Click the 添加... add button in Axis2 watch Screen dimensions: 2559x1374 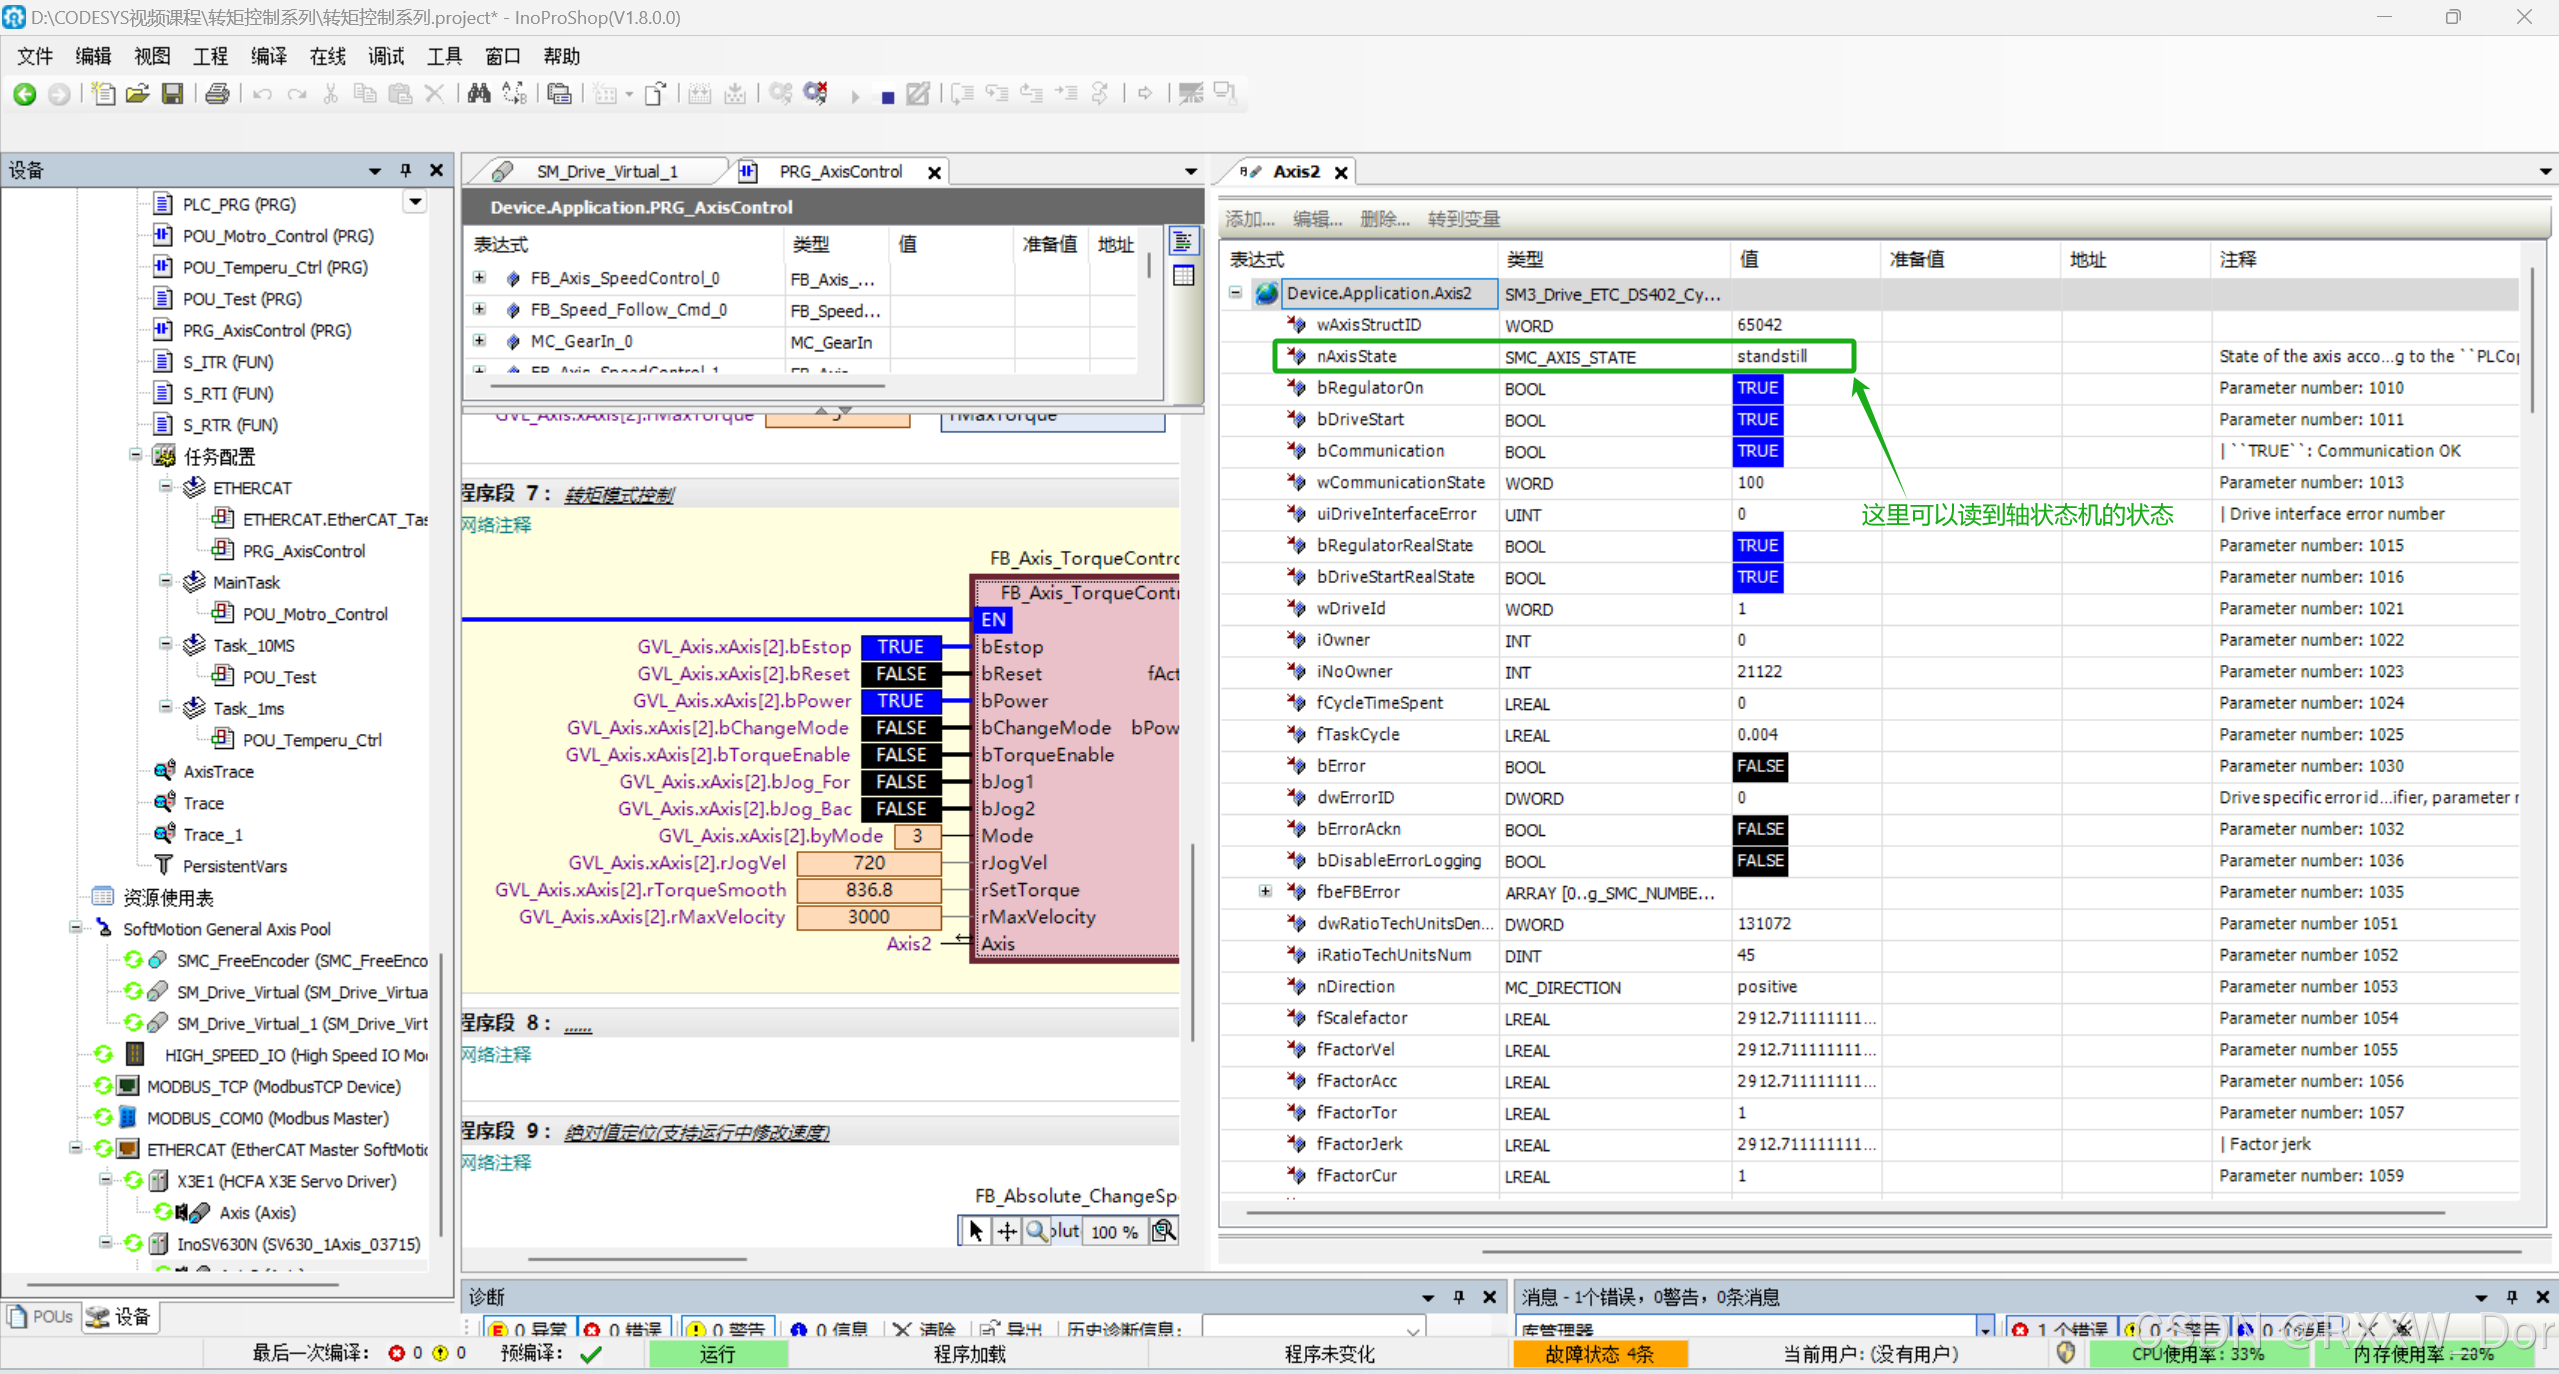click(1250, 219)
